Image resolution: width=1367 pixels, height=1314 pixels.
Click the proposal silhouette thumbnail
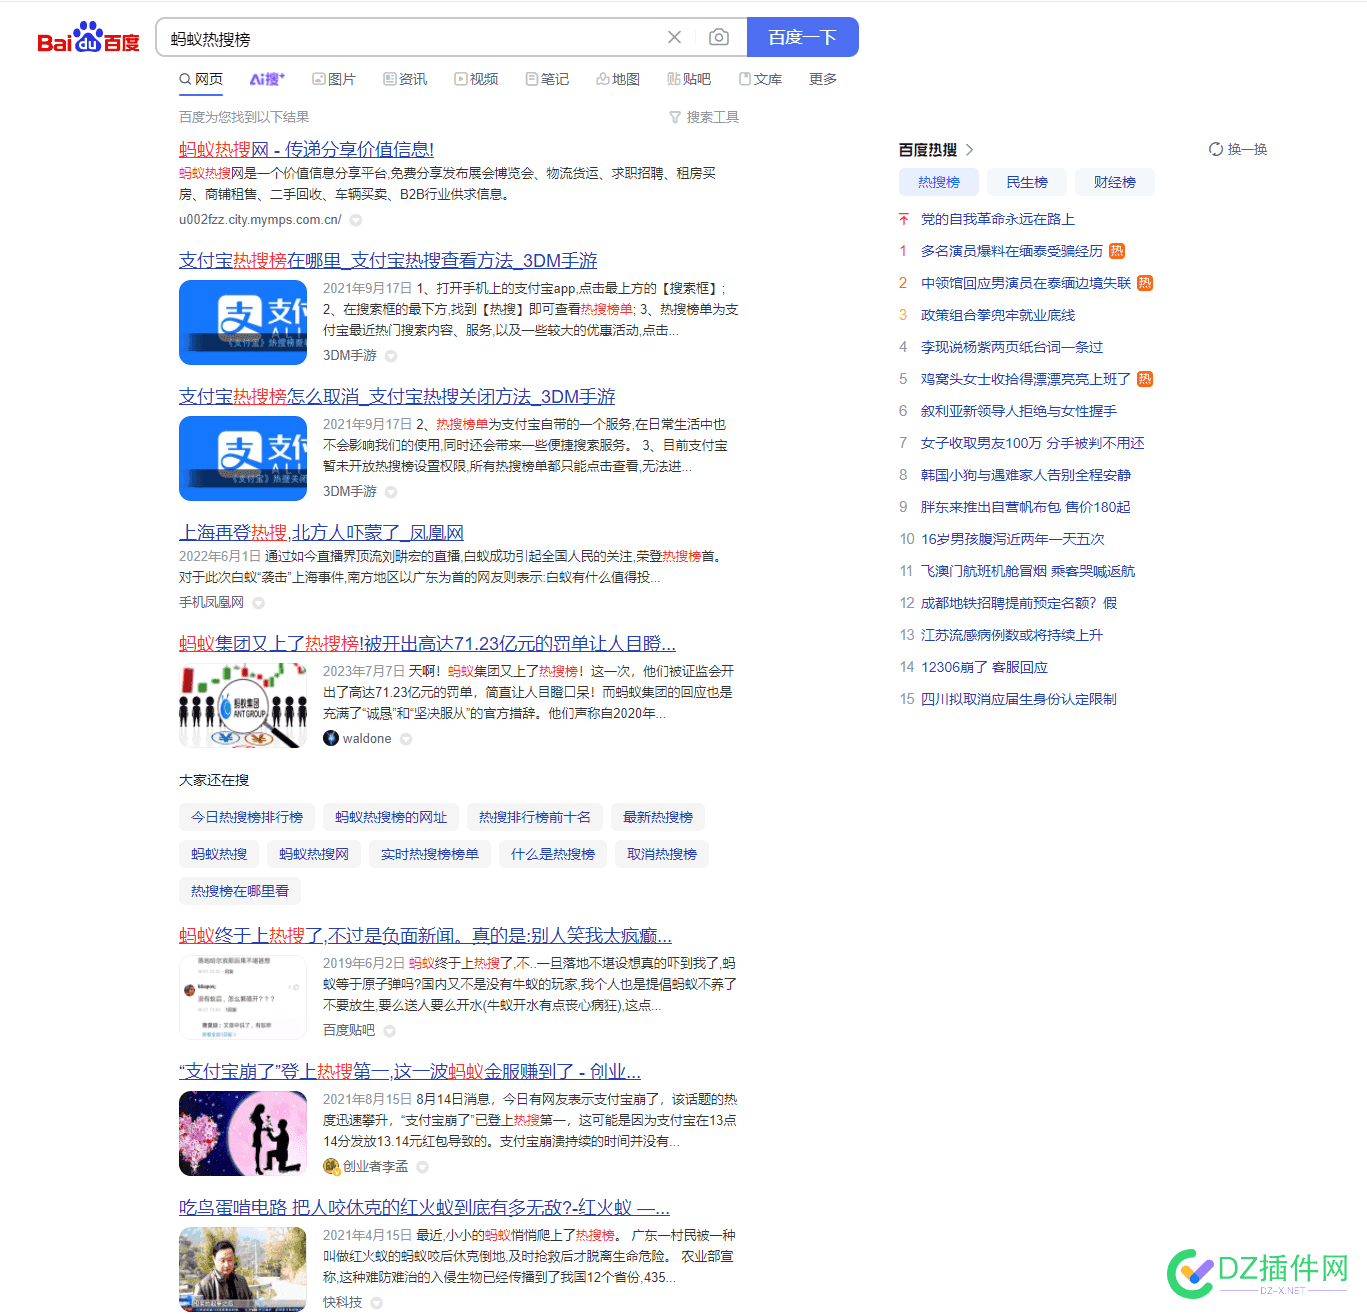(x=243, y=1133)
